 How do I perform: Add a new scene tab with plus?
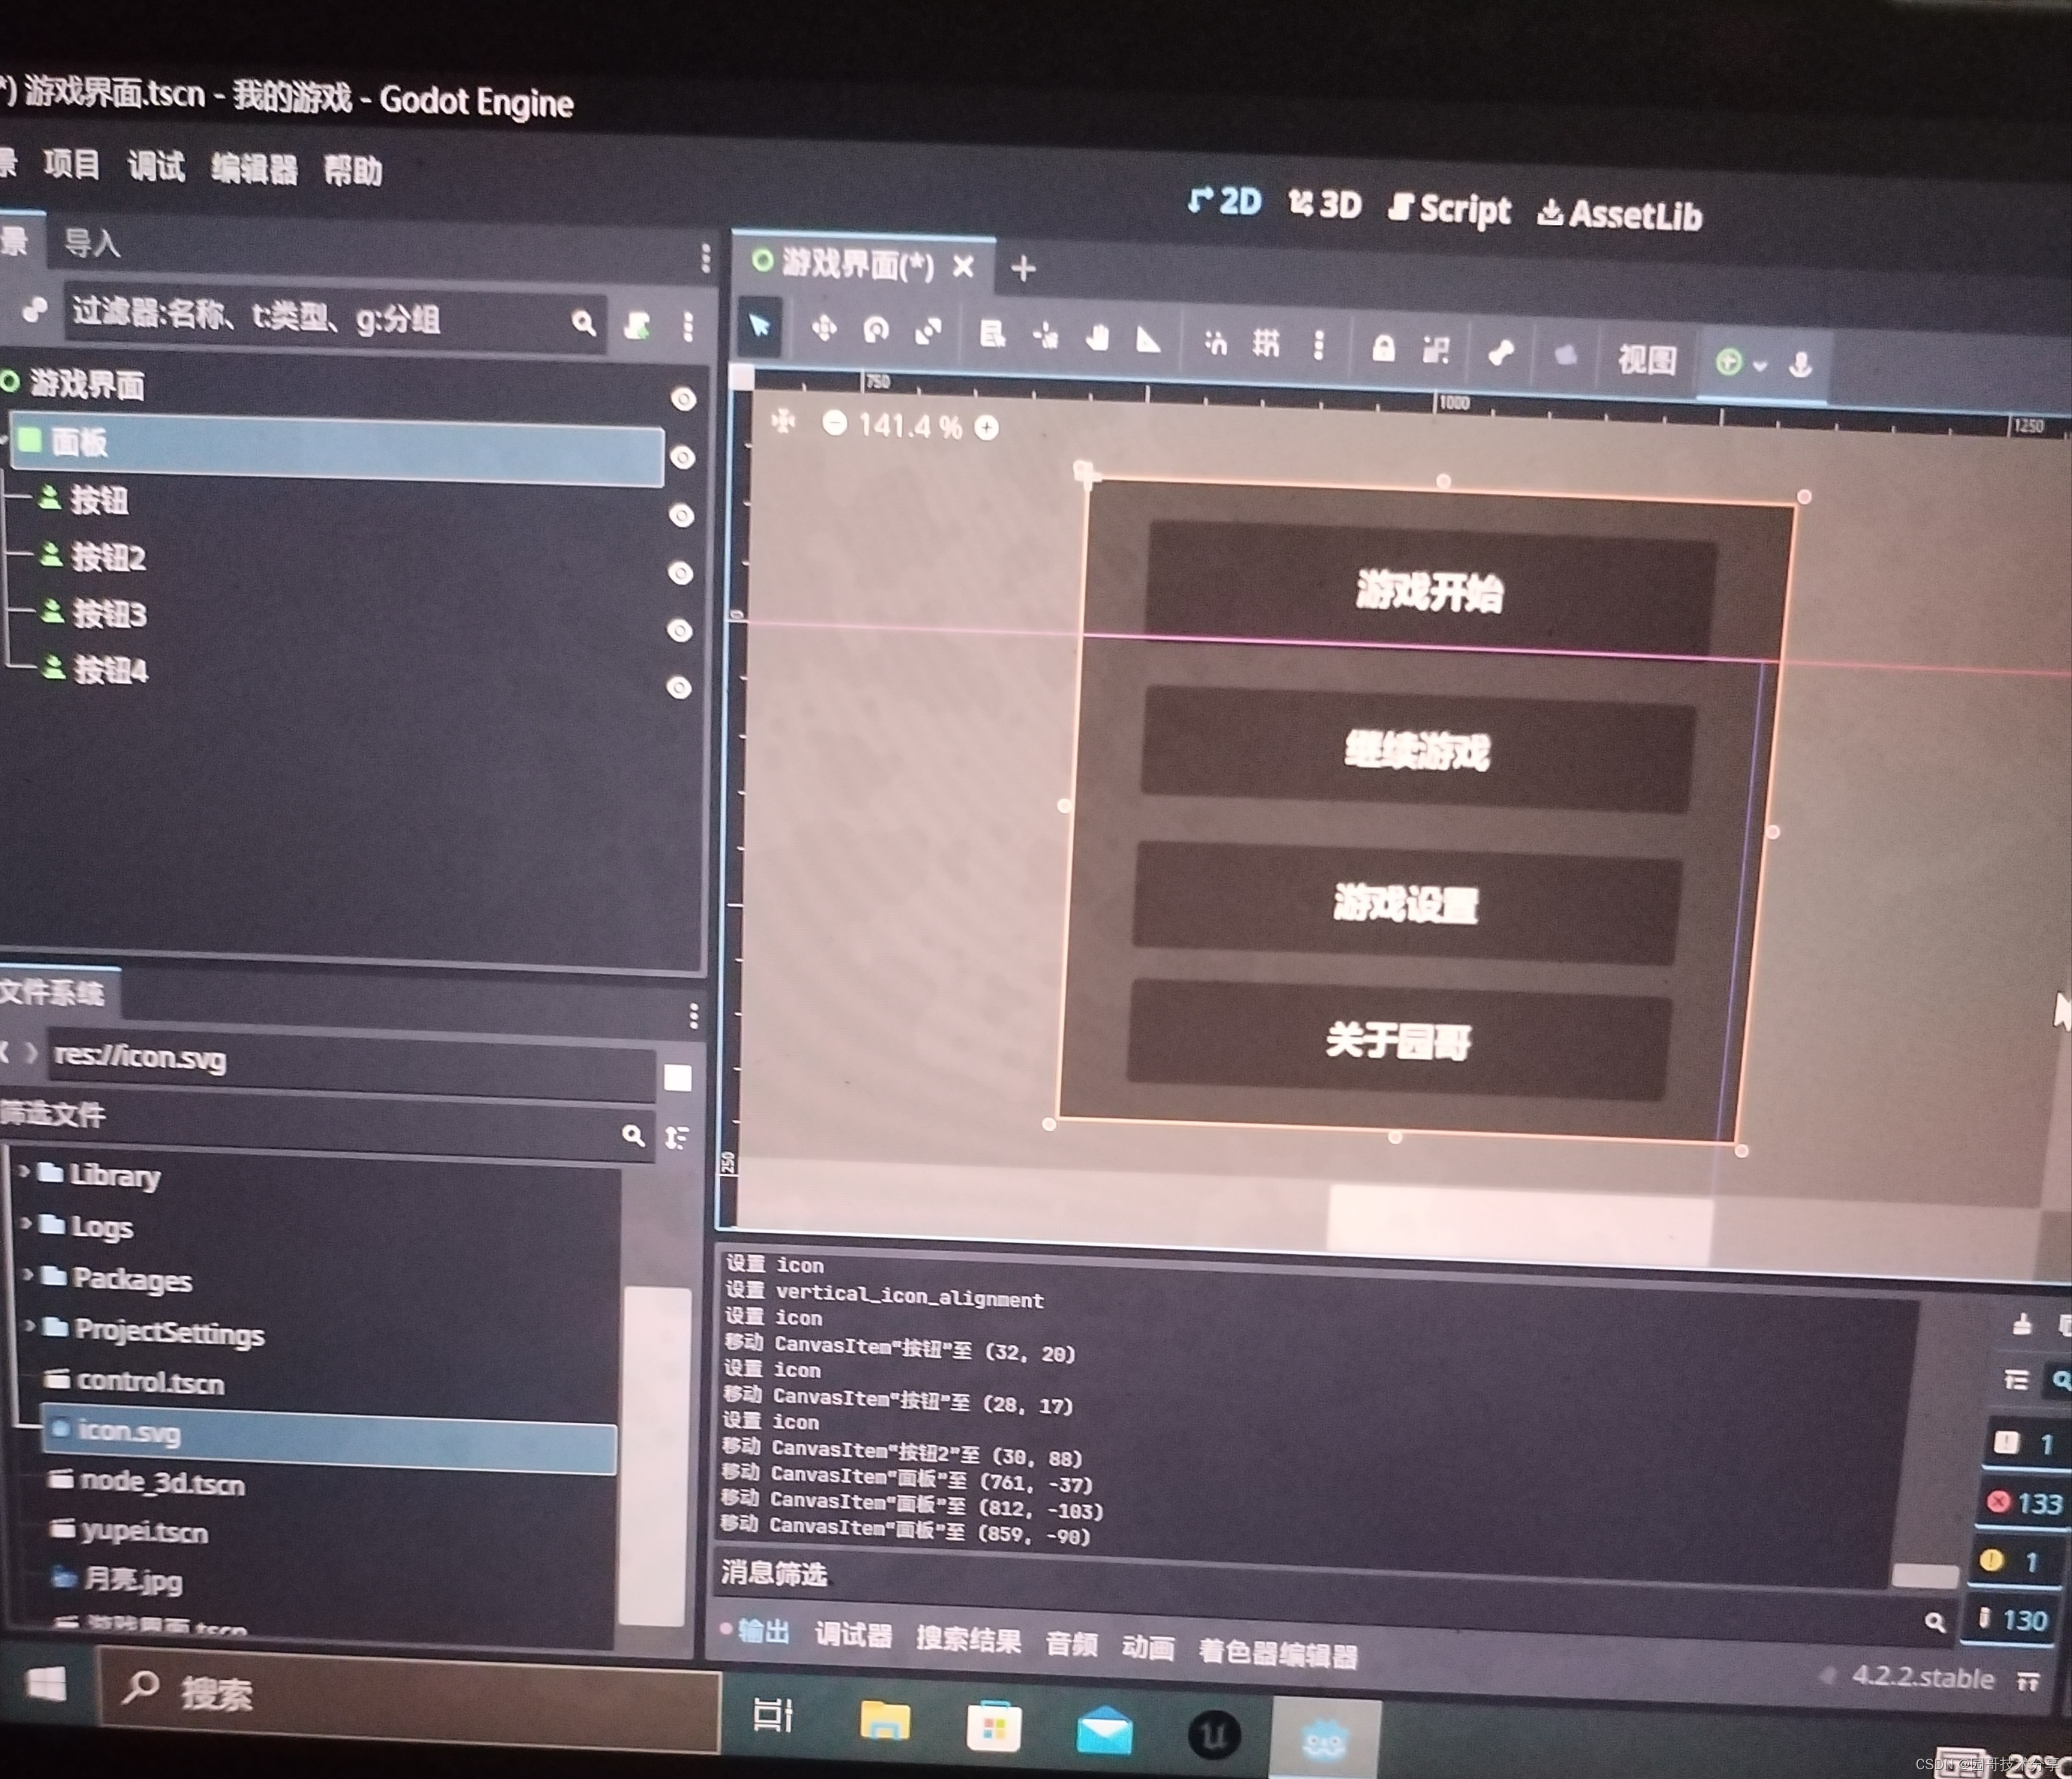pos(1023,268)
